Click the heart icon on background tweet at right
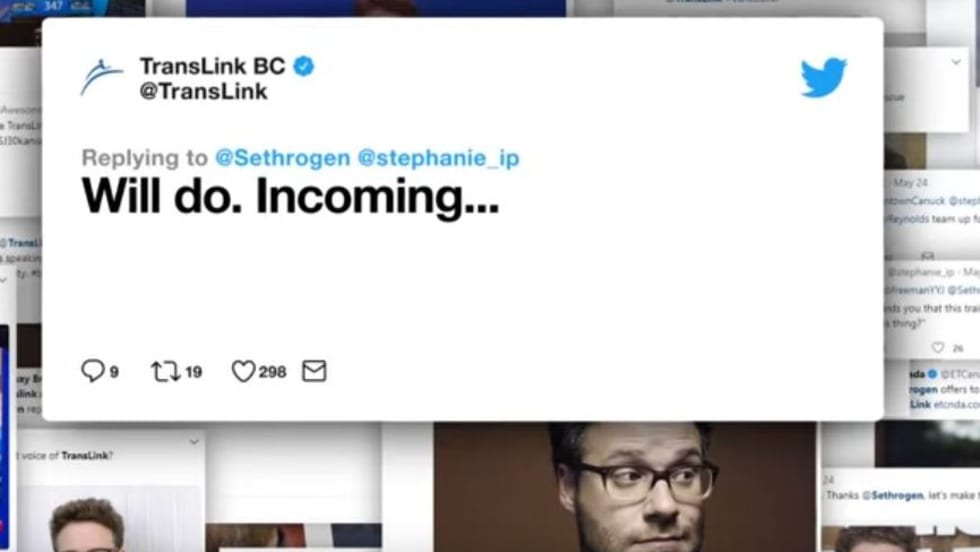This screenshot has width=980, height=552. (938, 347)
